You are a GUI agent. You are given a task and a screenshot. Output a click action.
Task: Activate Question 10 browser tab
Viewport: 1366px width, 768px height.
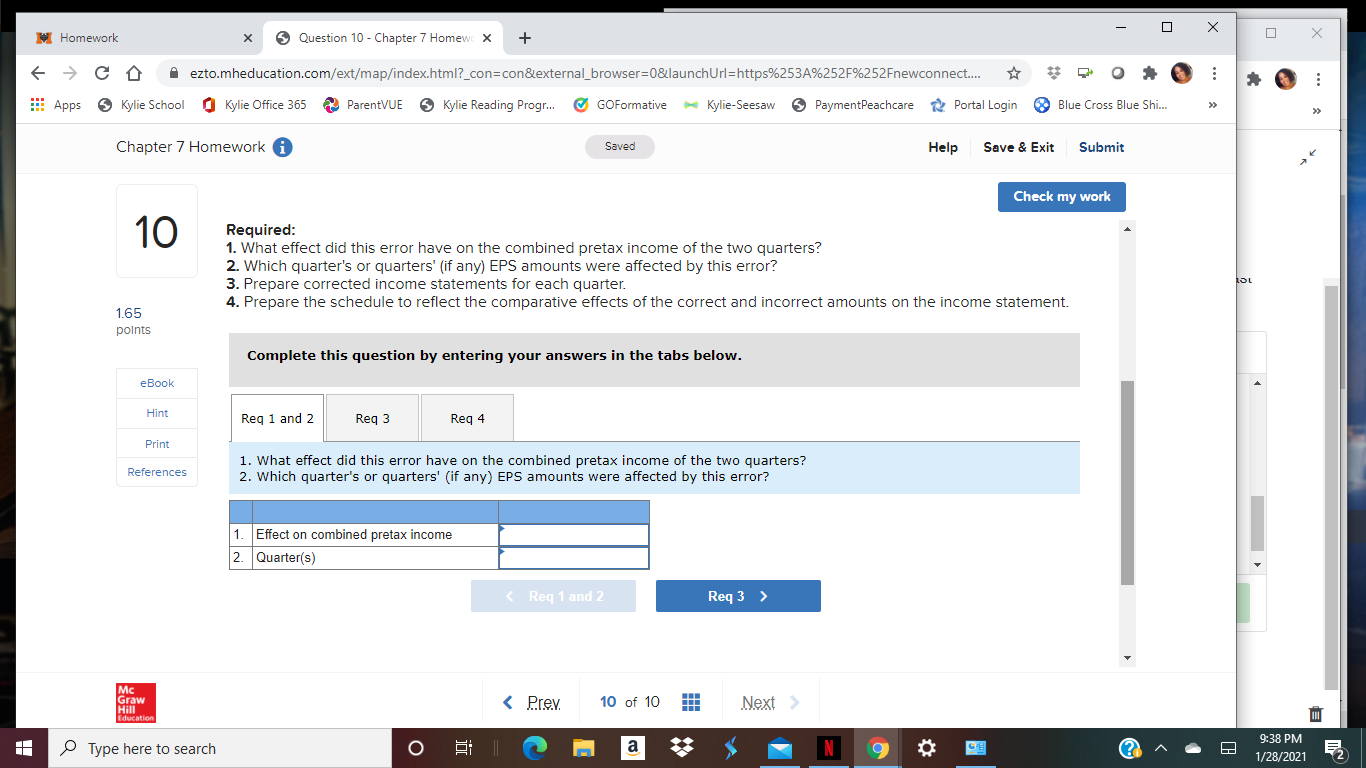(384, 38)
